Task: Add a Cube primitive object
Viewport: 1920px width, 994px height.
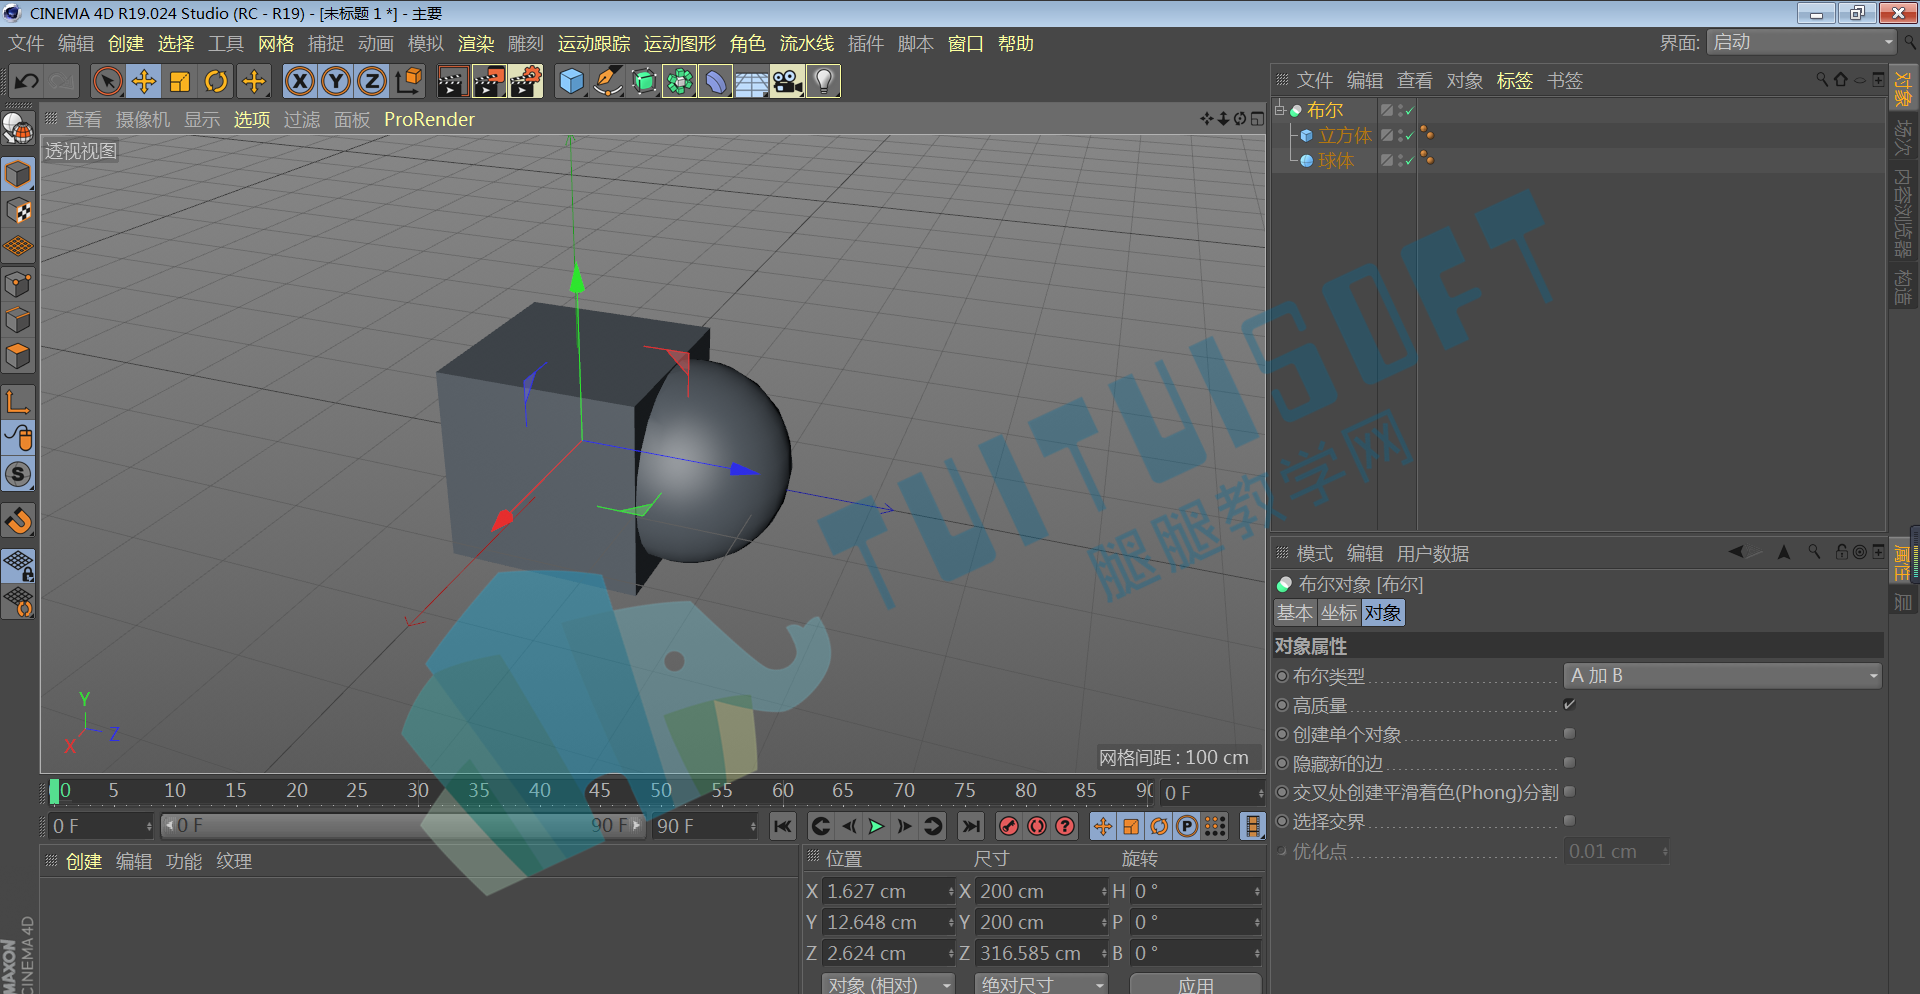Action: pos(571,81)
